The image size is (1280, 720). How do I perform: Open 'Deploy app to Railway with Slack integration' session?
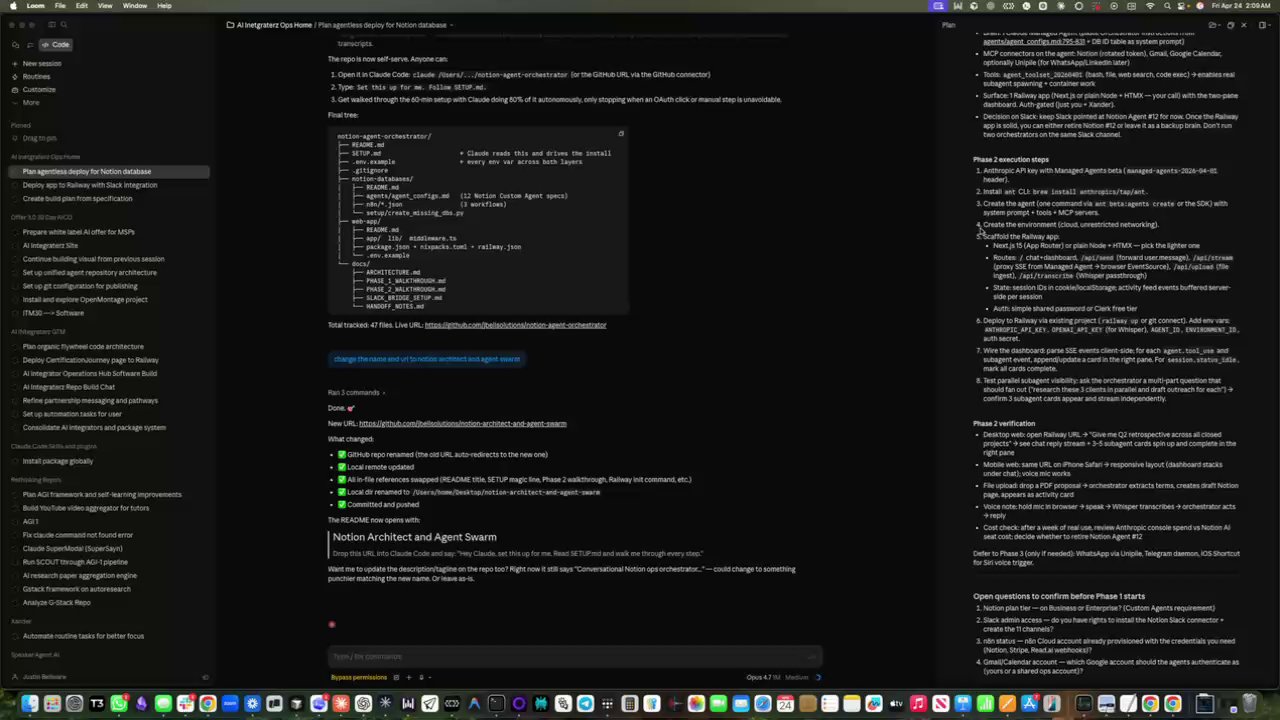coord(90,185)
